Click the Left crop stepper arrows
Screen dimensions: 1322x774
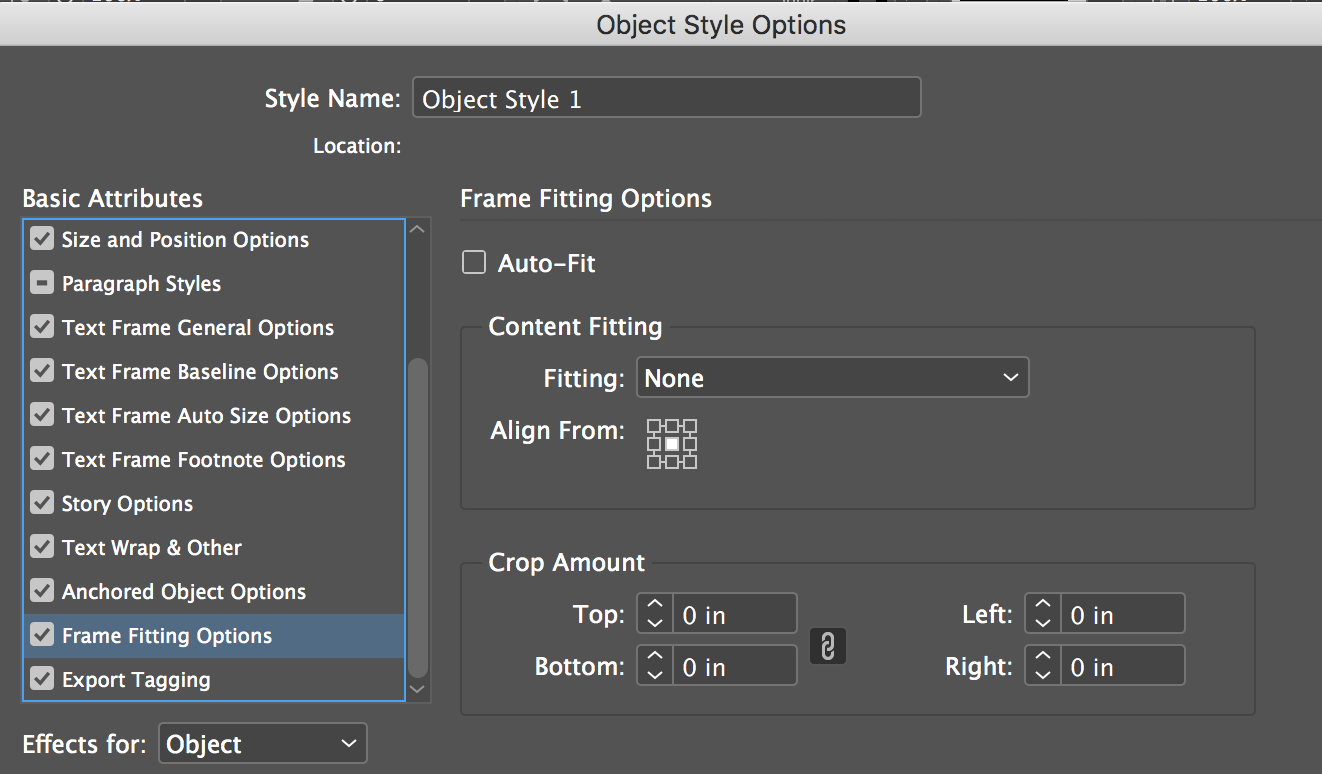(x=1043, y=614)
